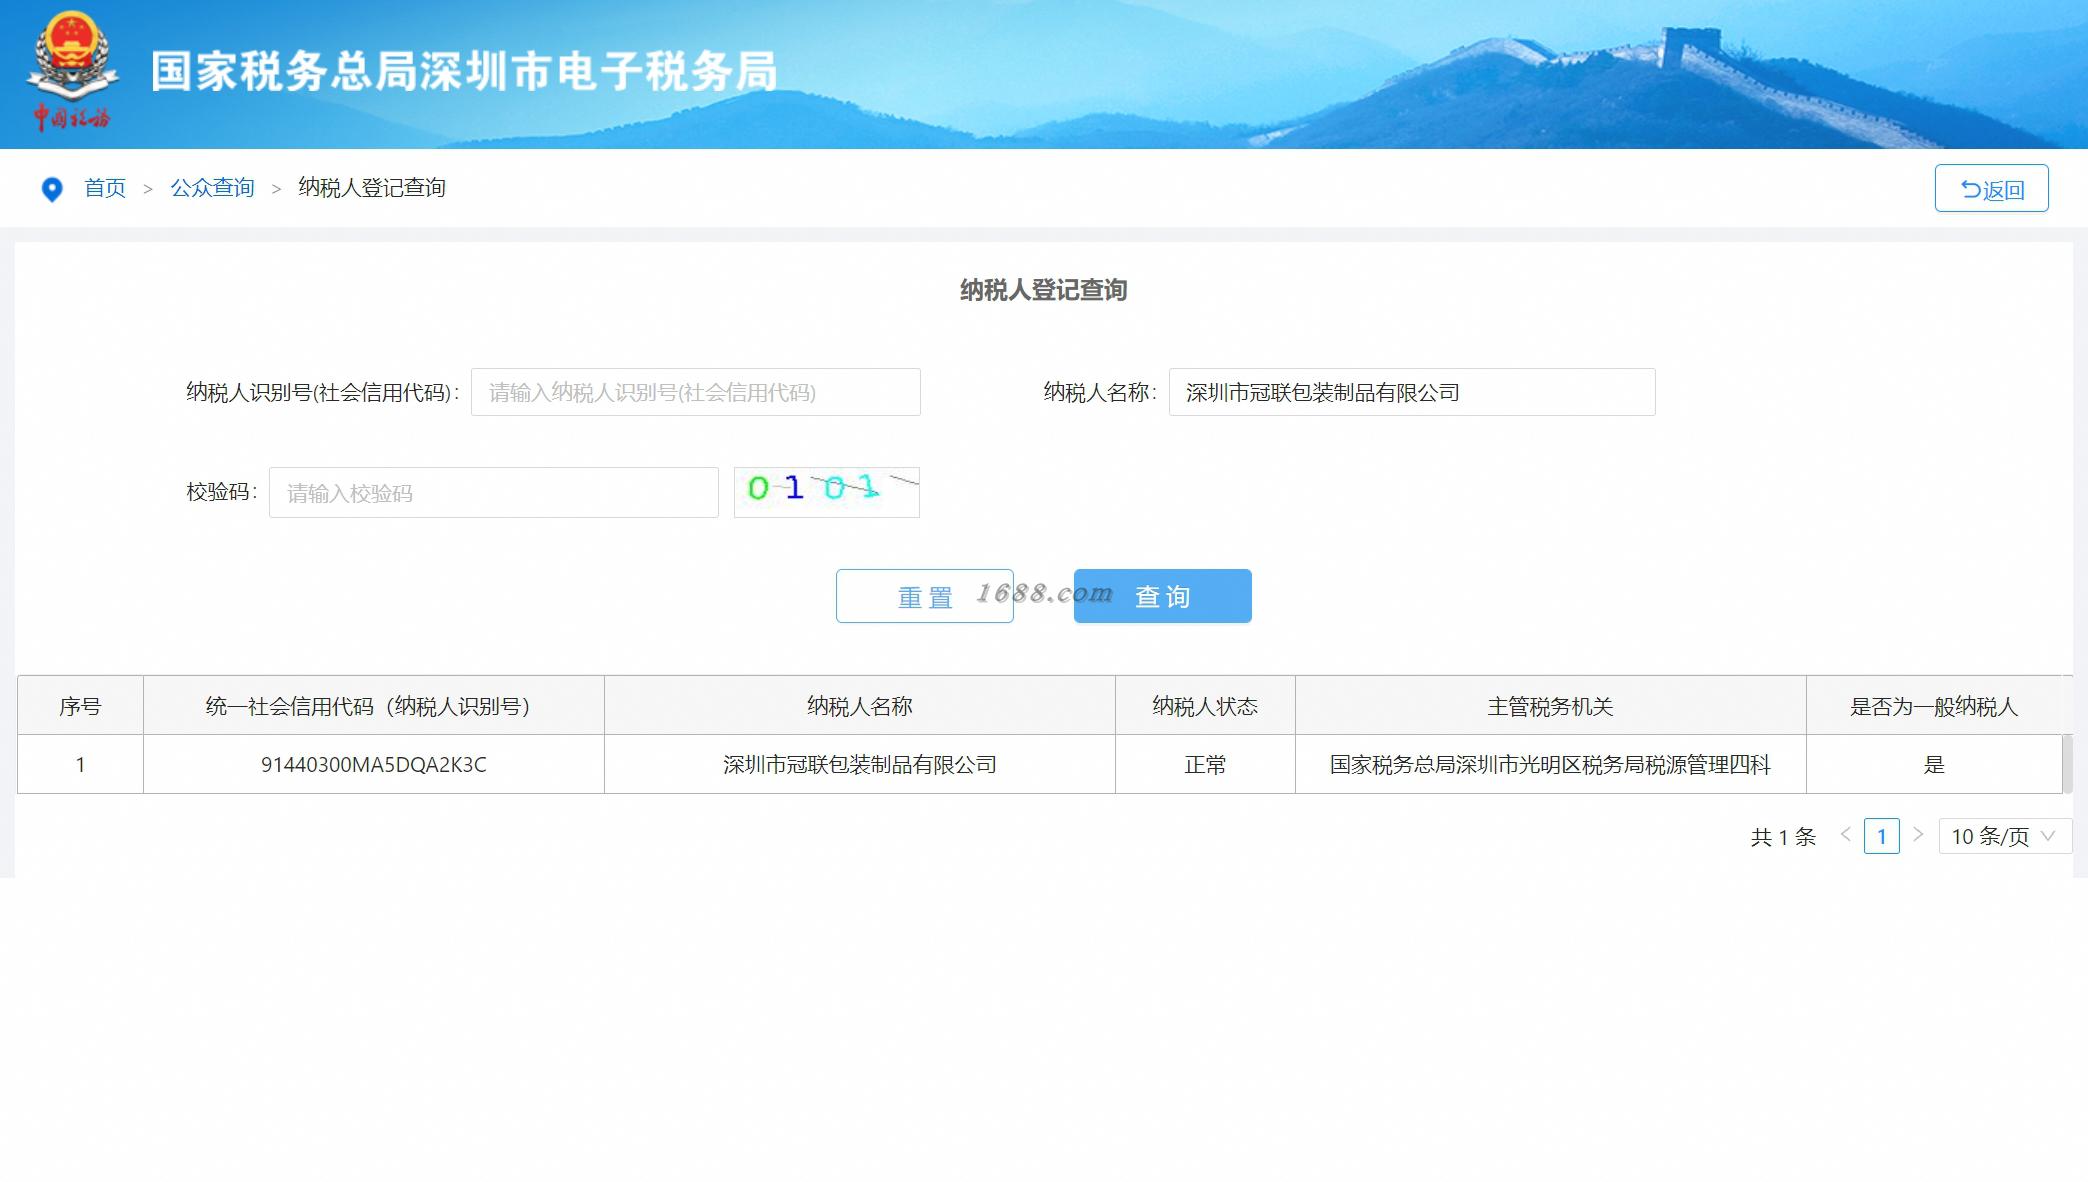This screenshot has width=2088, height=1182.
Task: Click previous page arrow in pagination
Action: [1846, 835]
